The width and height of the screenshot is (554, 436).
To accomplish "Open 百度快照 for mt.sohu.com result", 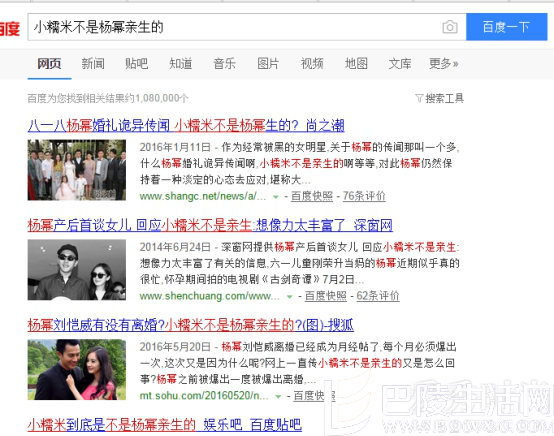I will [x=314, y=396].
